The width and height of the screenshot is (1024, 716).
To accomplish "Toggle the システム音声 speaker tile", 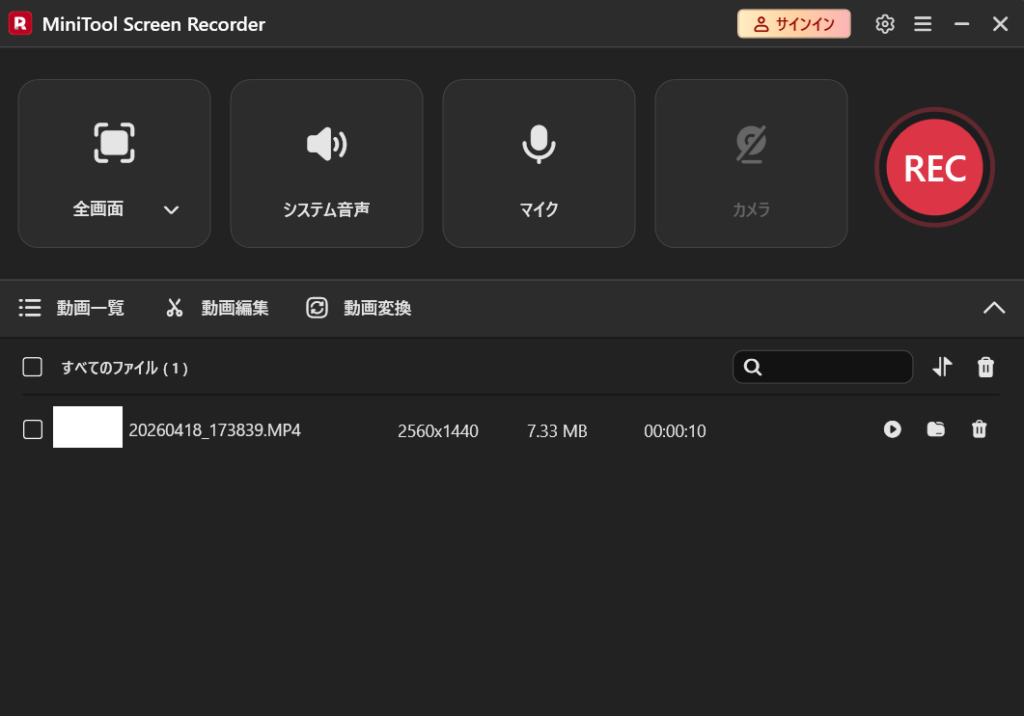I will pos(326,163).
